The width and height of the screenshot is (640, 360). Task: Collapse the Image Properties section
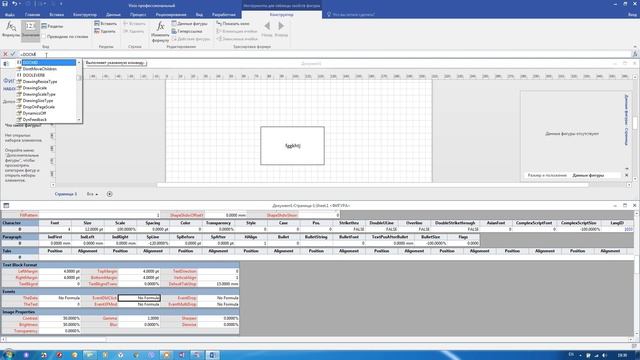click(x=120, y=312)
